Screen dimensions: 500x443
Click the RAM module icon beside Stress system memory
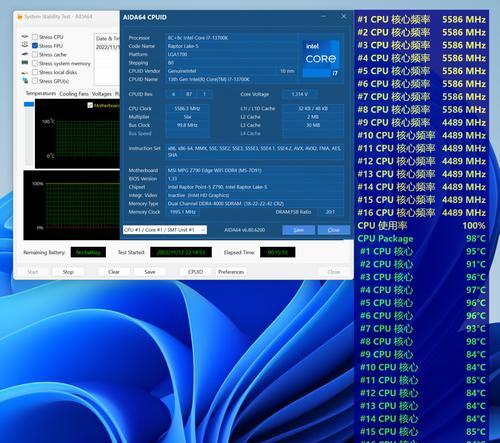pos(25,62)
